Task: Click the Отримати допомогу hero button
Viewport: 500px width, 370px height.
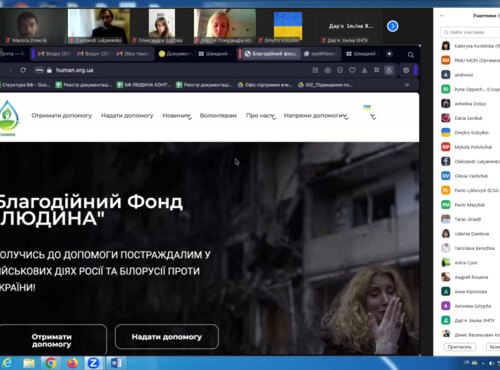Action: [52, 340]
